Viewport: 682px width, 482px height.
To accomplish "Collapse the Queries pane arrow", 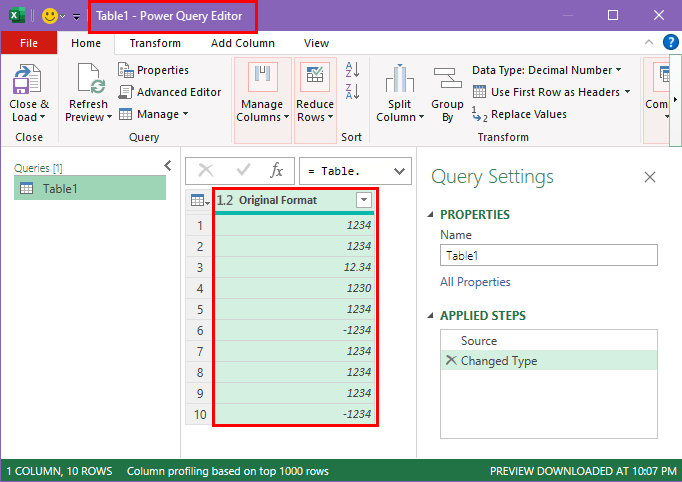I will (168, 166).
